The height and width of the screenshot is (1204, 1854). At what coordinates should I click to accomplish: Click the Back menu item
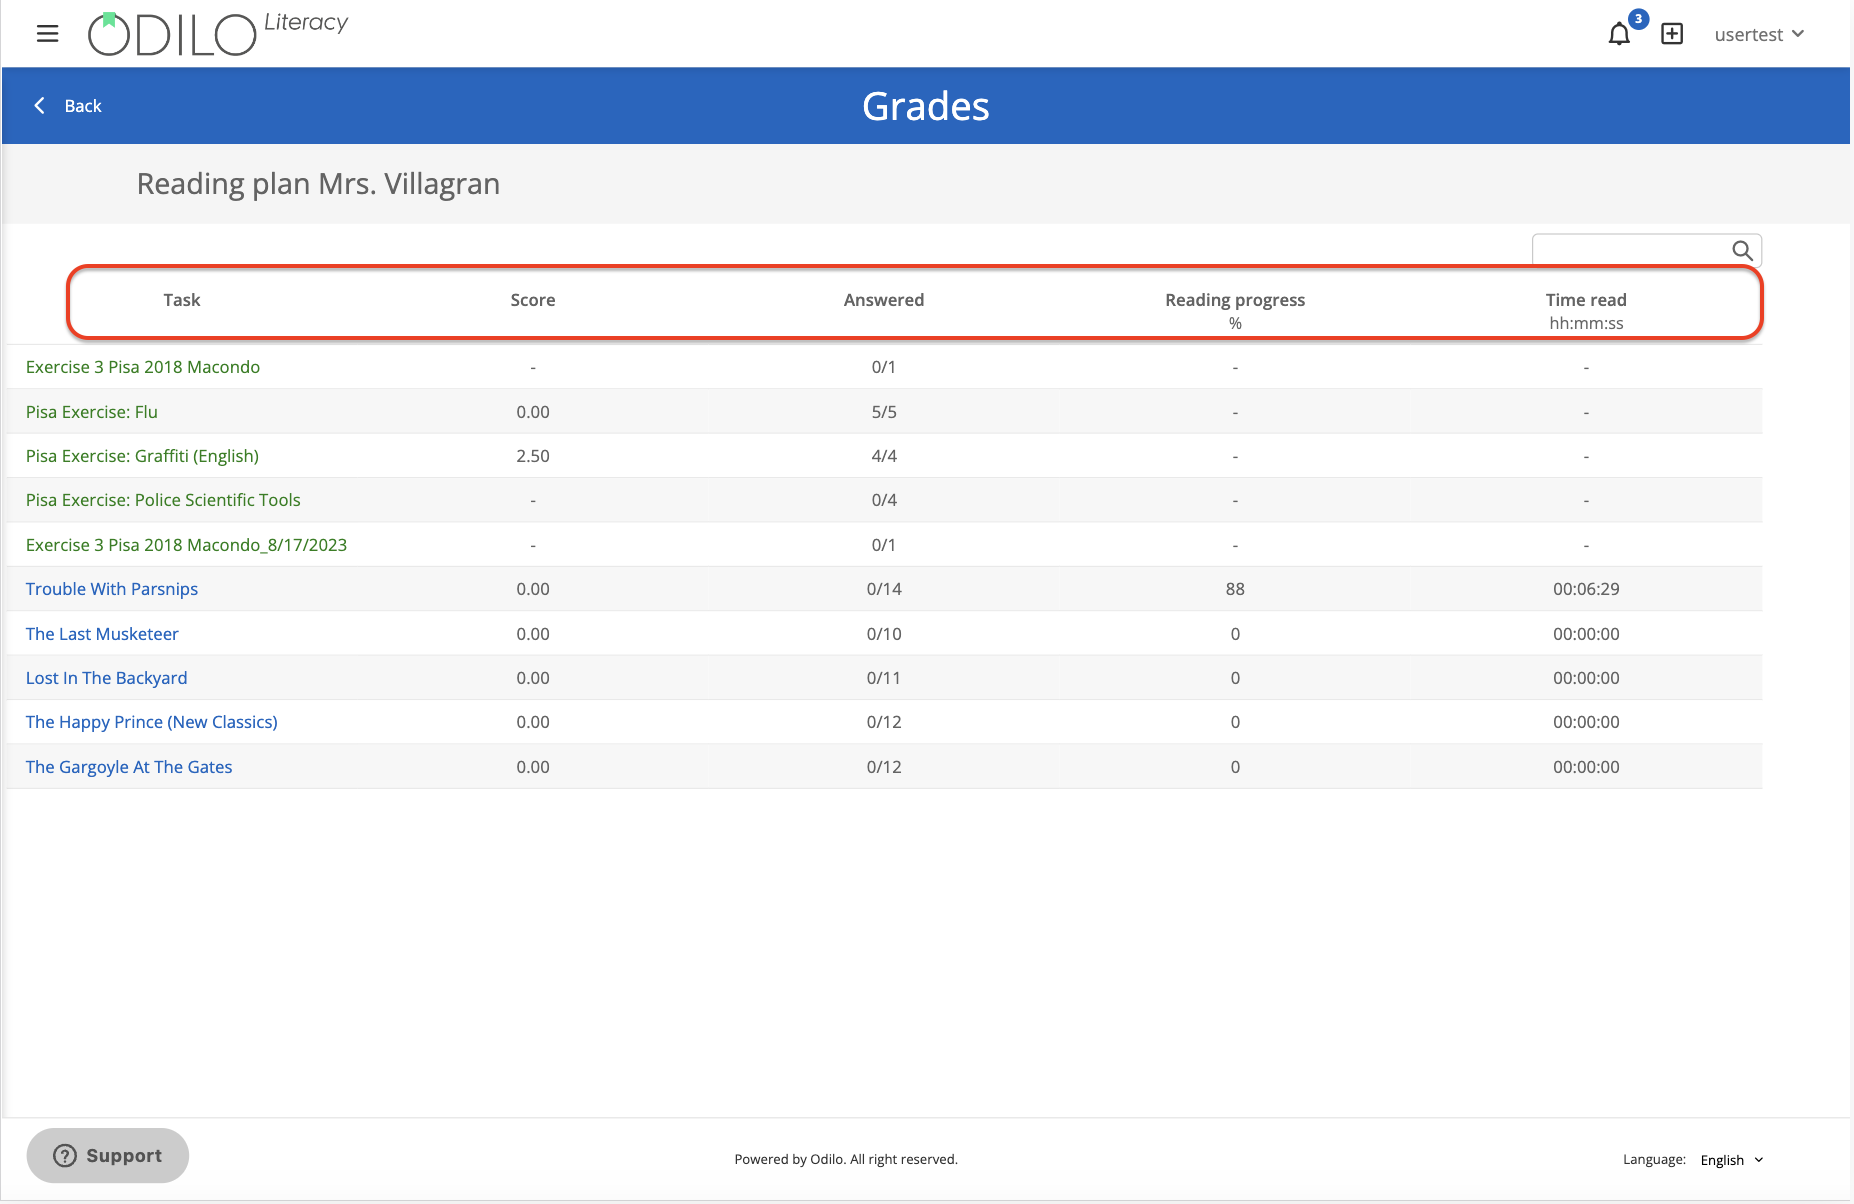tap(83, 105)
